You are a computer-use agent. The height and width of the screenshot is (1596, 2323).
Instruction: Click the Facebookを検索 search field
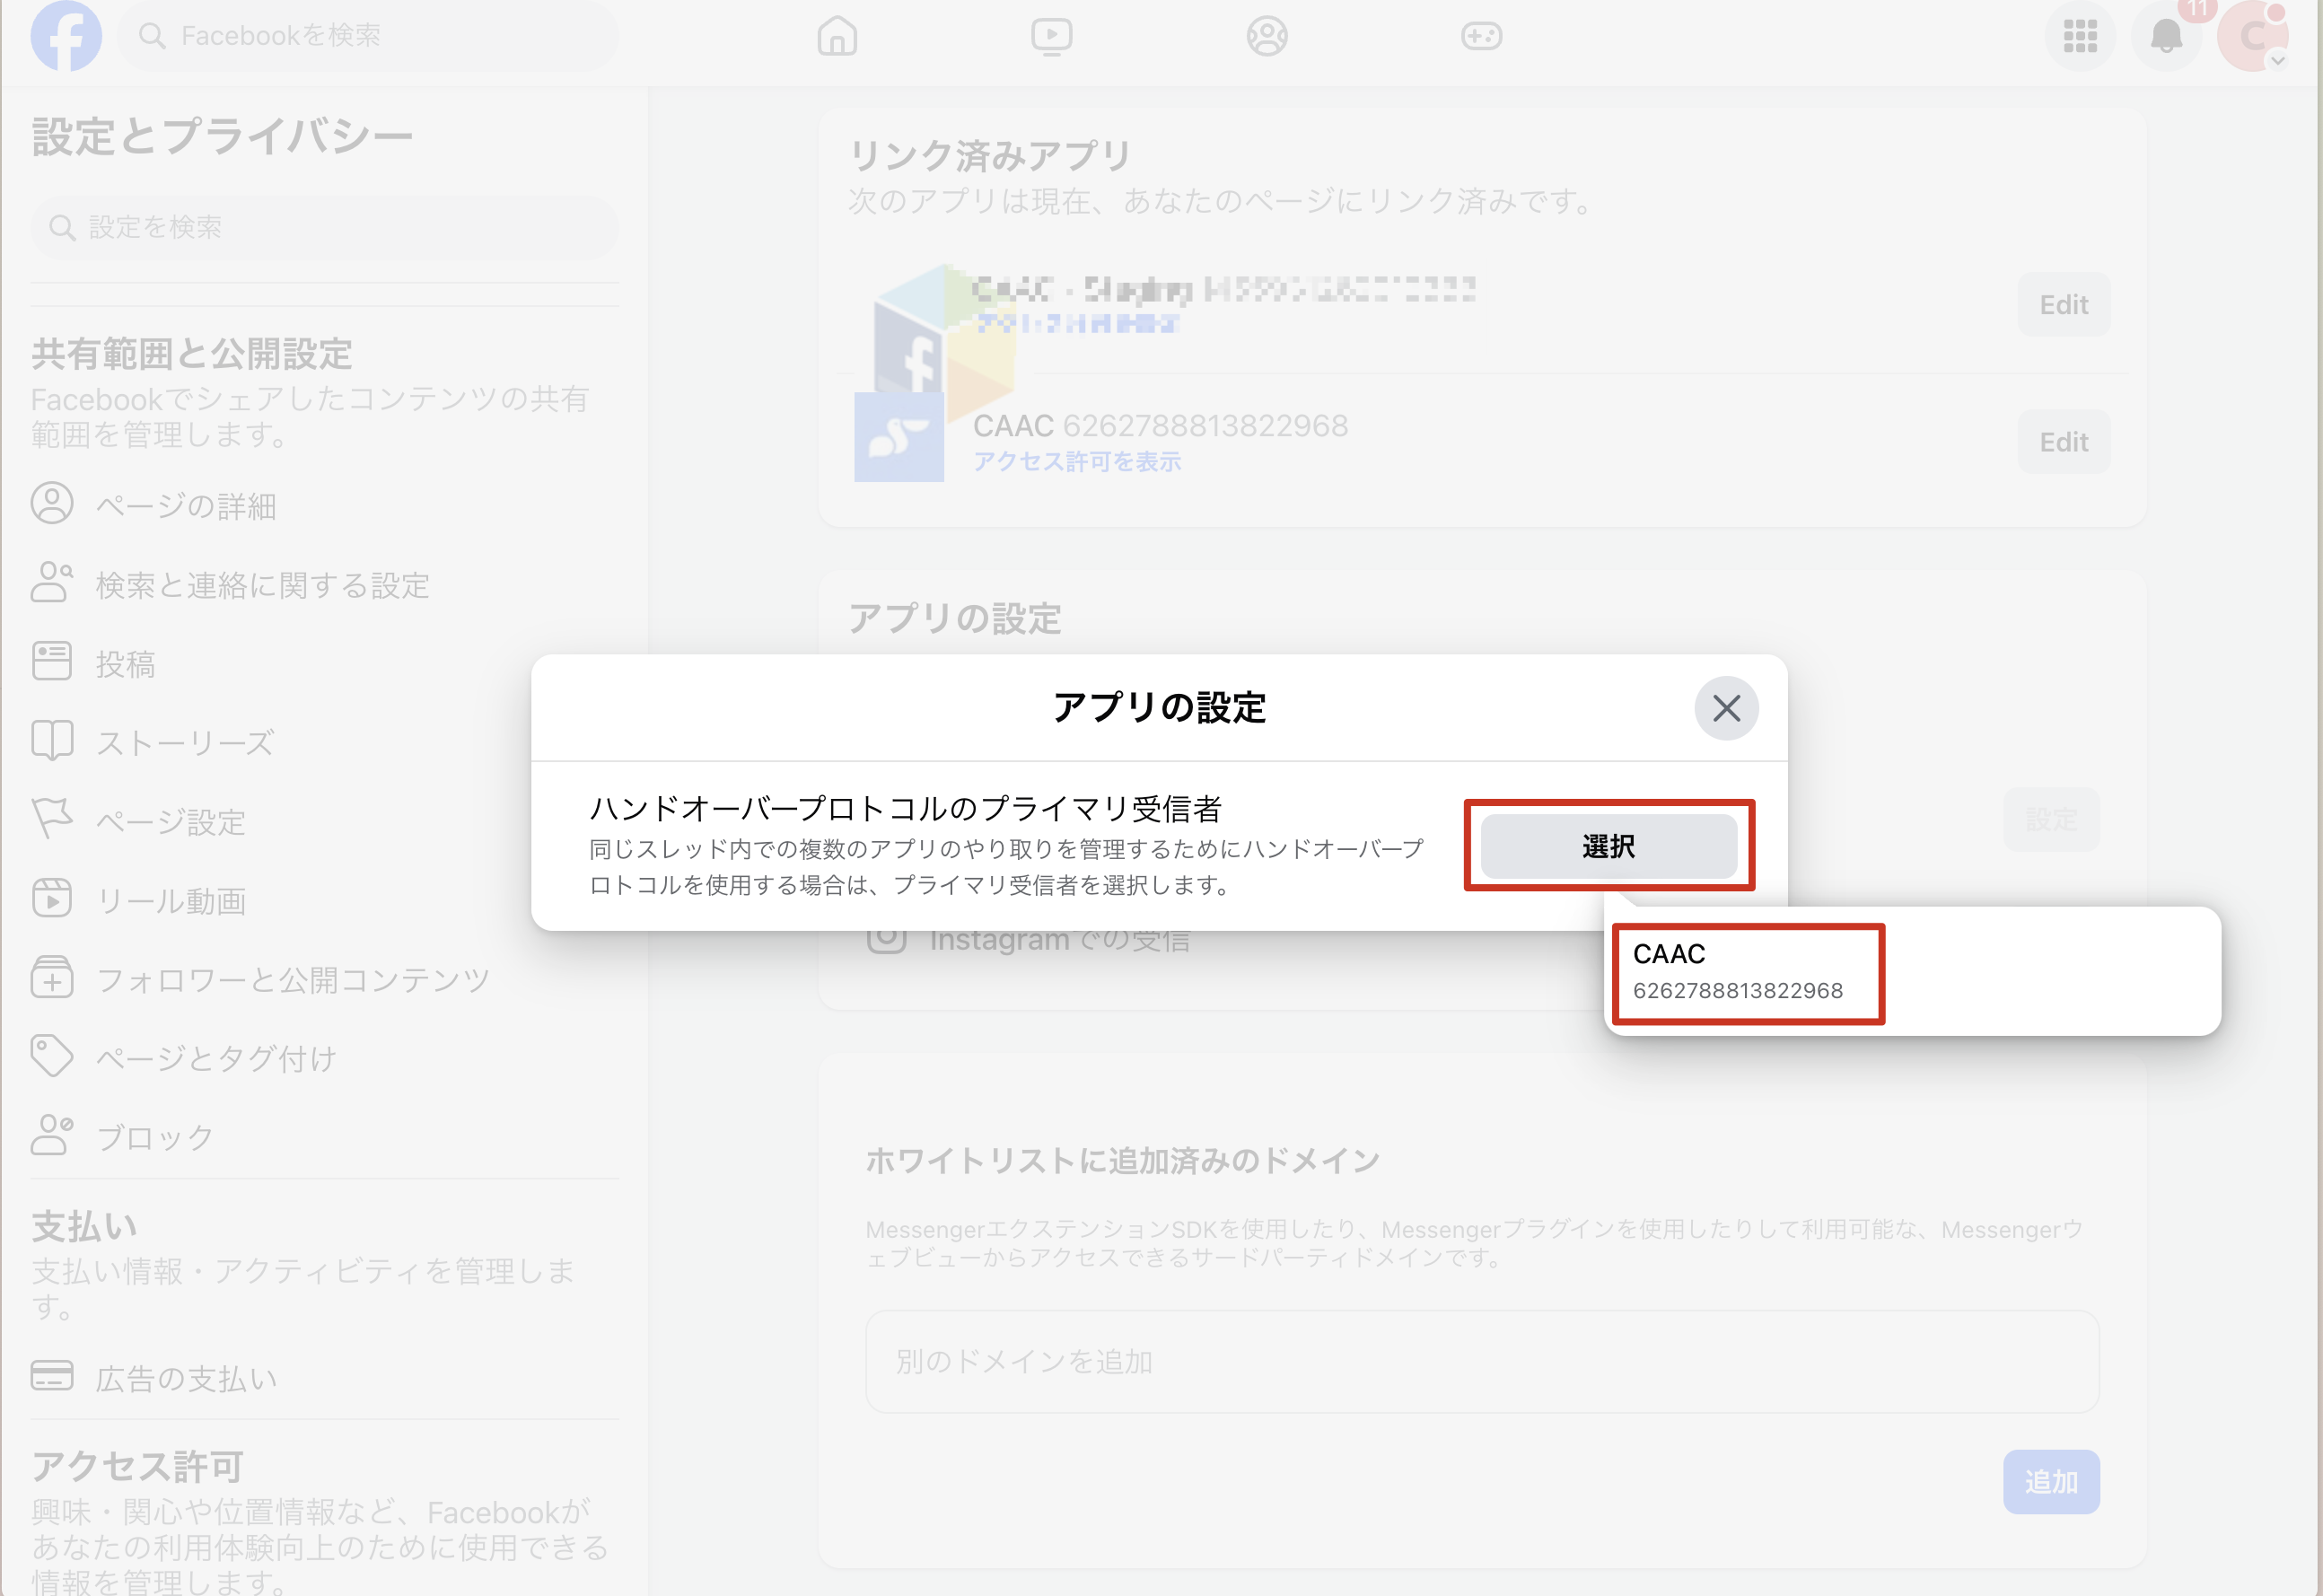pos(368,36)
